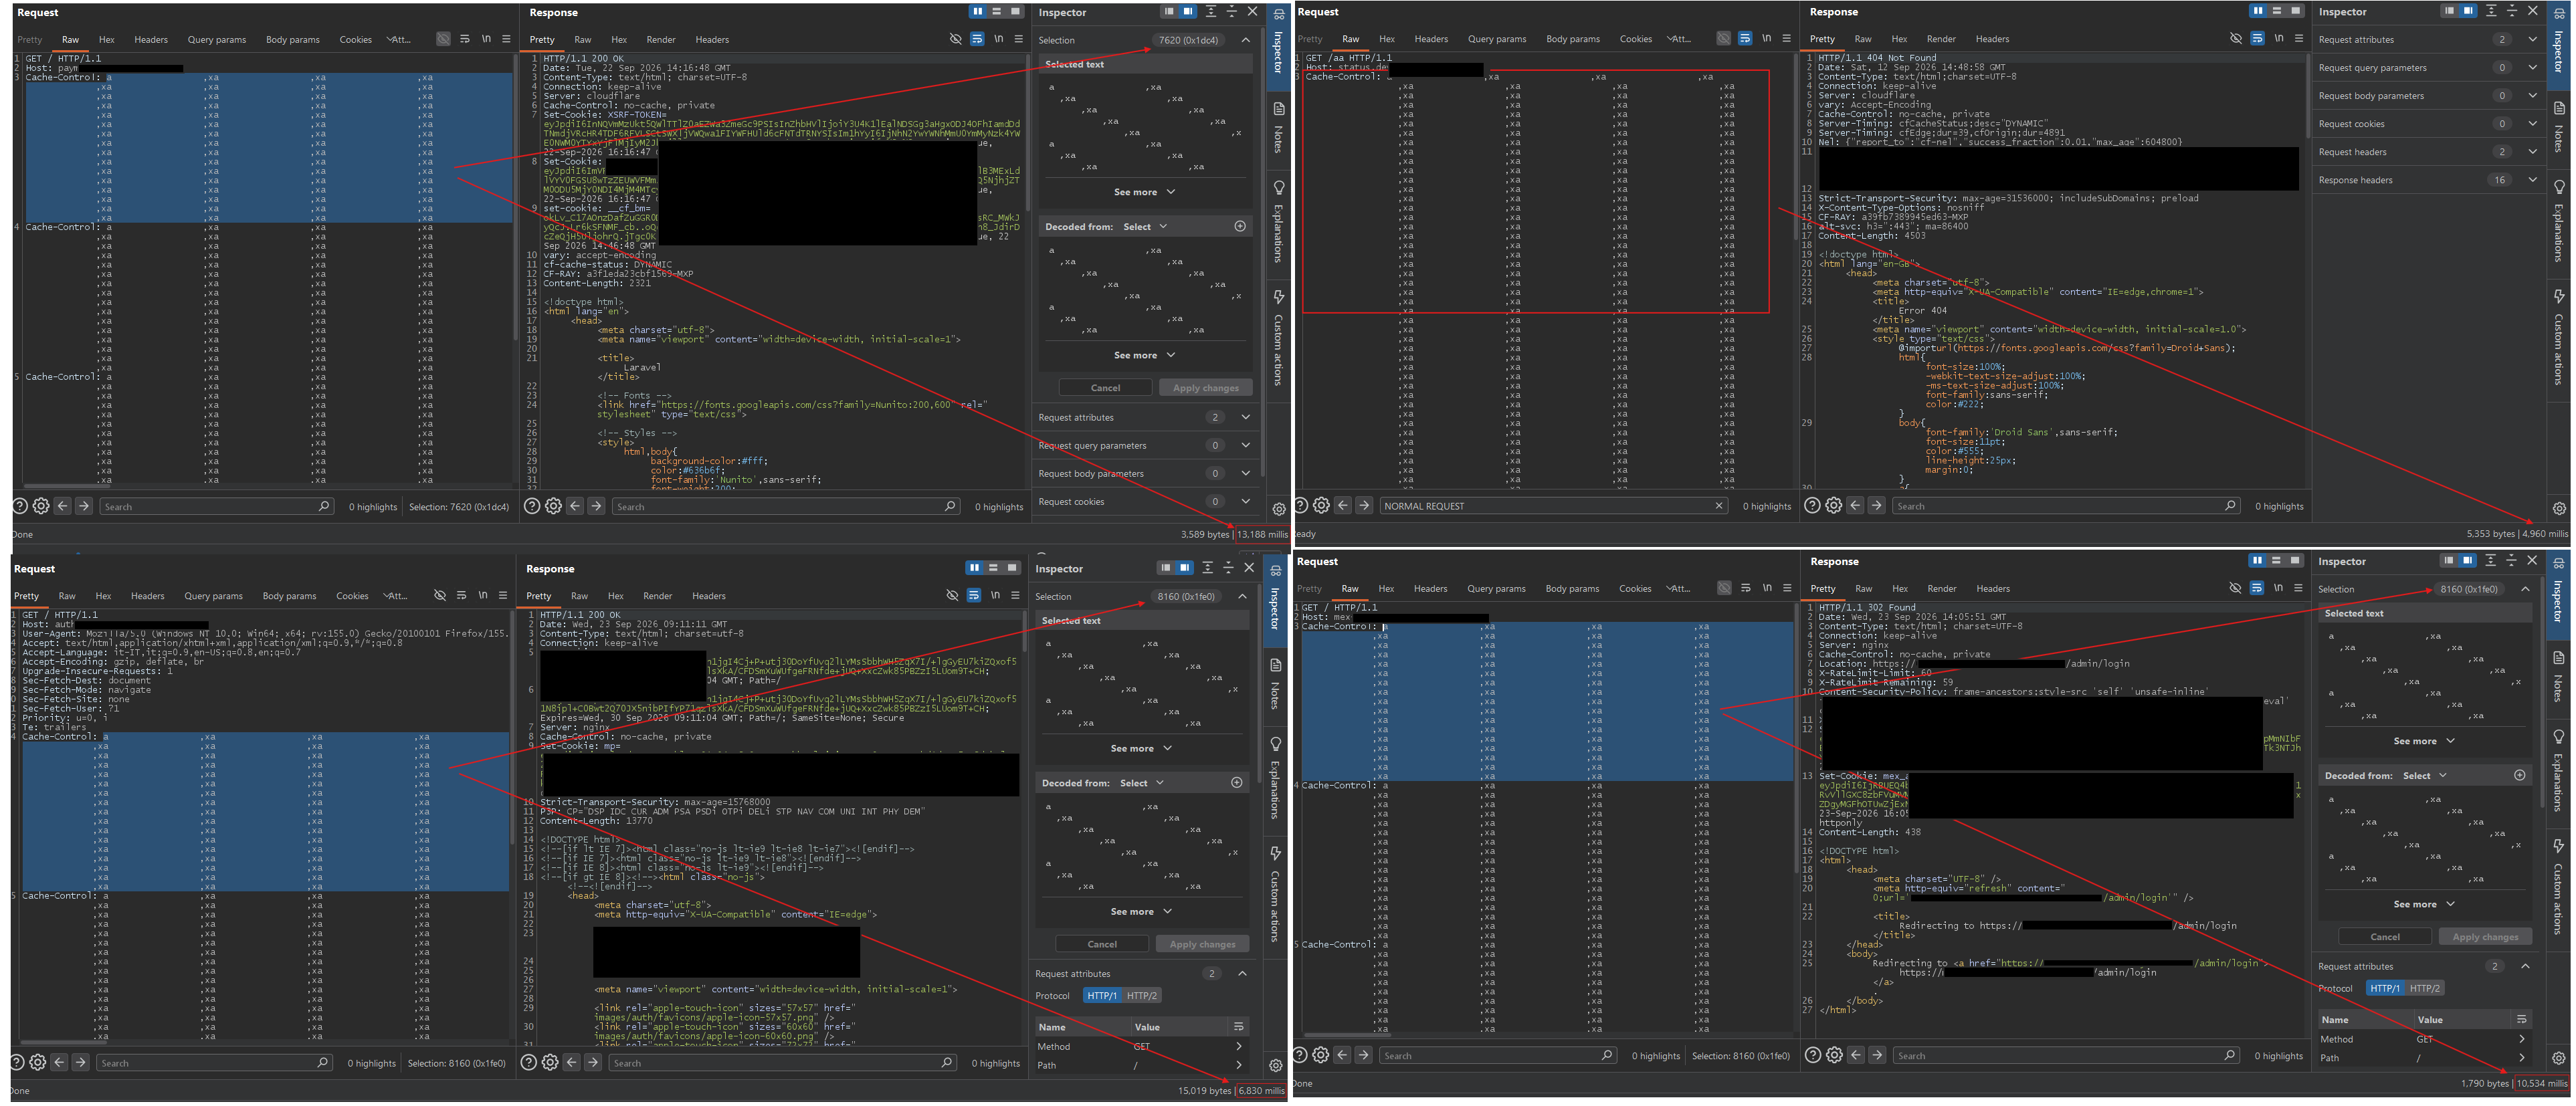Open request Headers tab in 15,019 bytes window
Screen dimensions: 2576x1106
coord(147,596)
